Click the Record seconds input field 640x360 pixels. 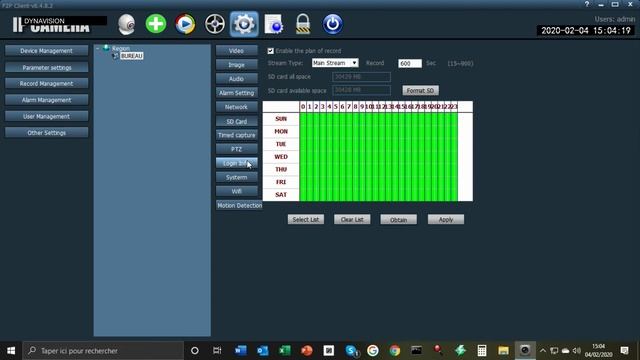point(410,63)
